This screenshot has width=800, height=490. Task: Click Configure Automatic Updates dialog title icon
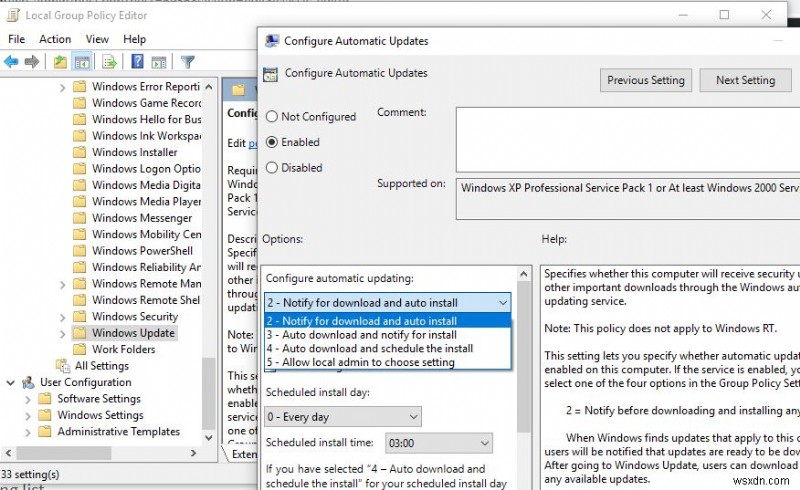pyautogui.click(x=272, y=41)
